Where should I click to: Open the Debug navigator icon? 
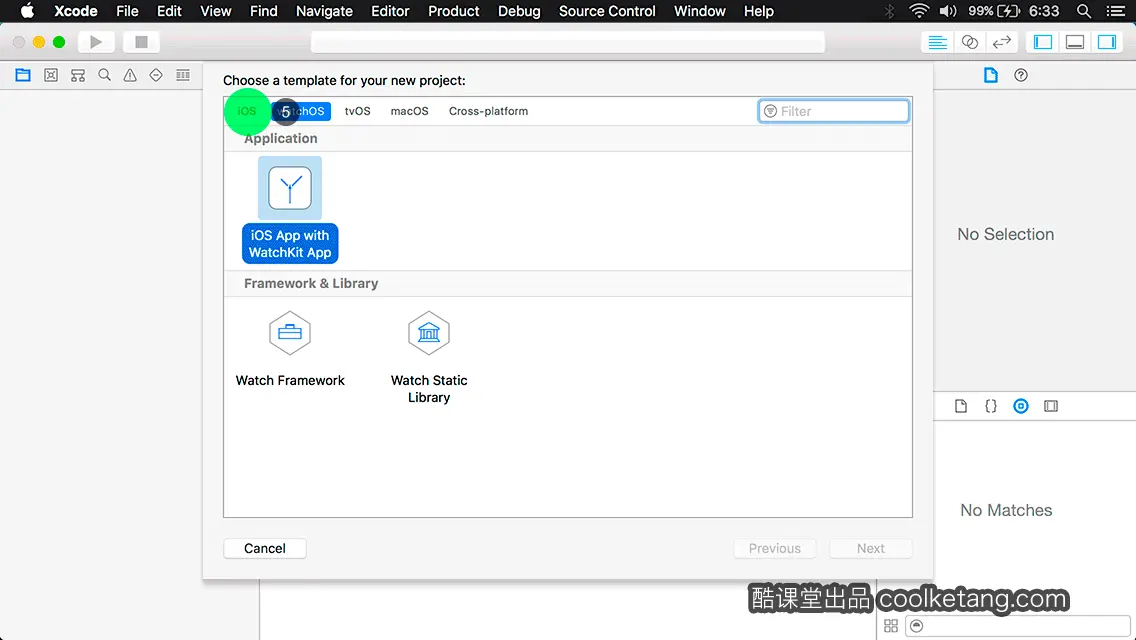point(183,75)
